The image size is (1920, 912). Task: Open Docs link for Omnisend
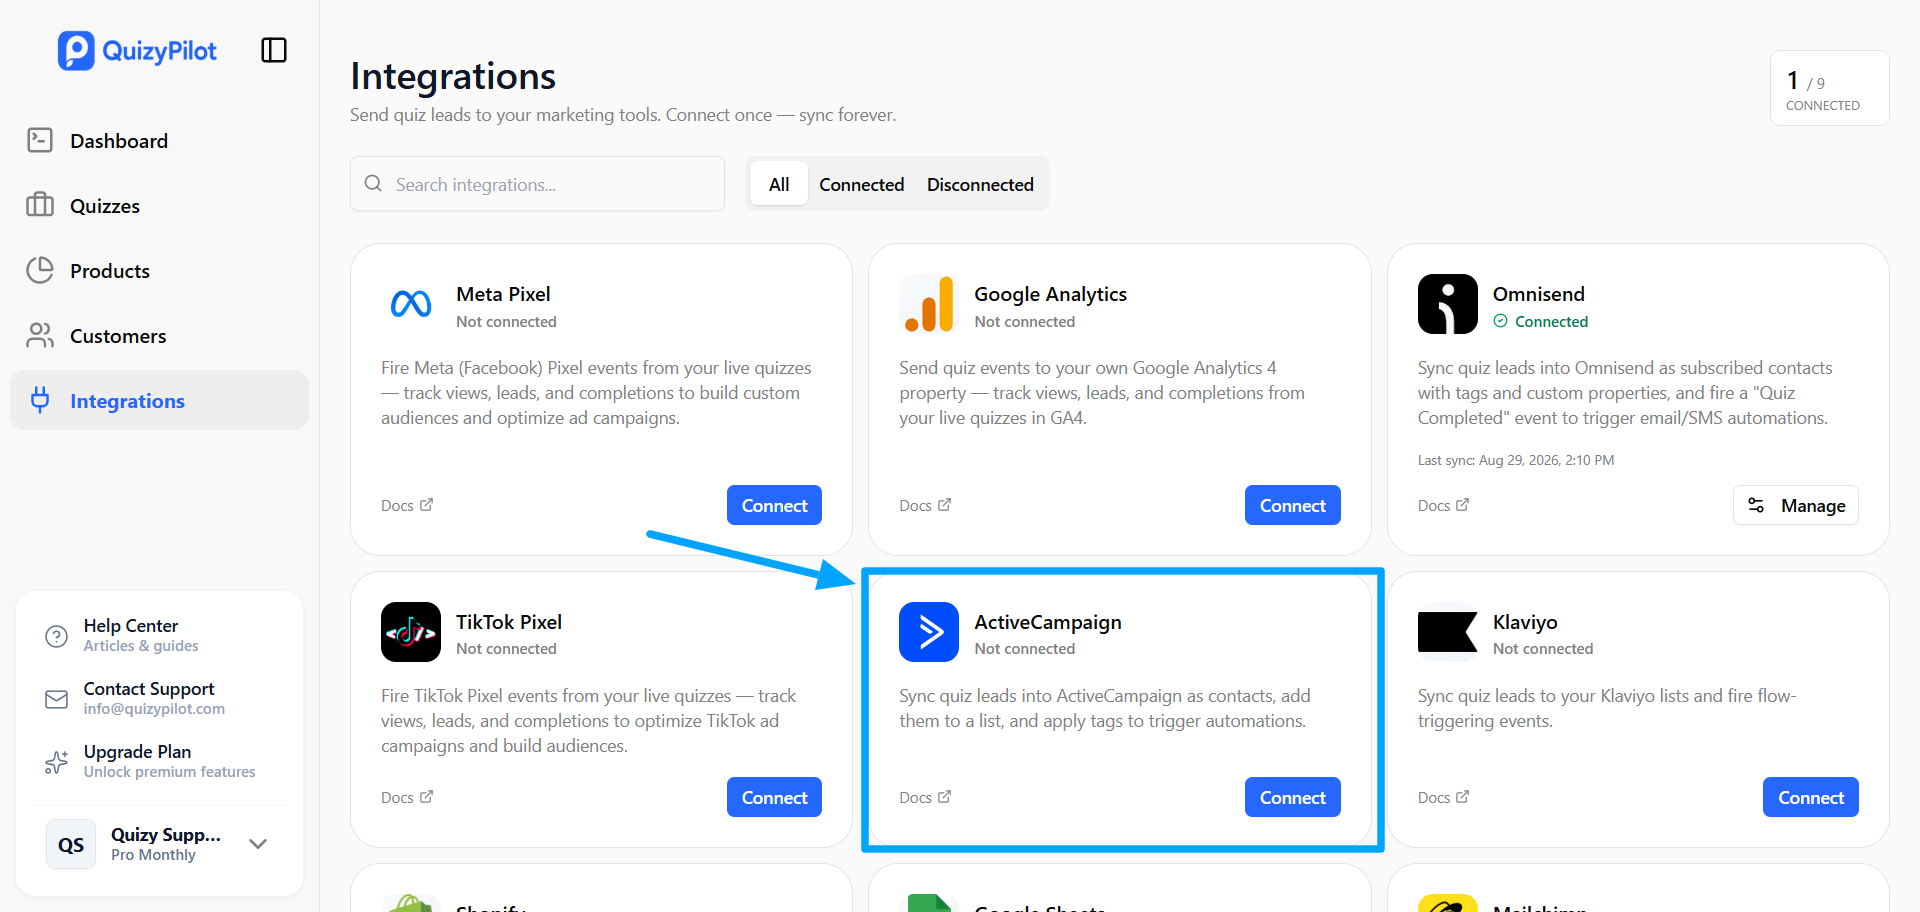point(1443,506)
